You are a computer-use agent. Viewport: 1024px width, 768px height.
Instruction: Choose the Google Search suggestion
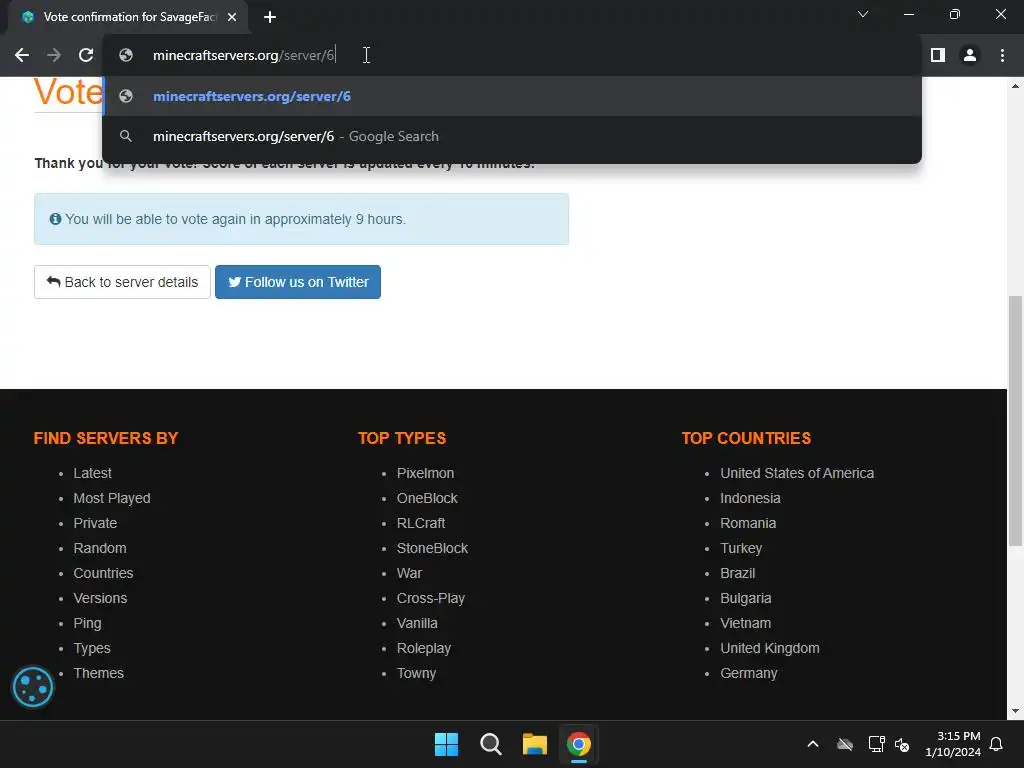pos(512,136)
